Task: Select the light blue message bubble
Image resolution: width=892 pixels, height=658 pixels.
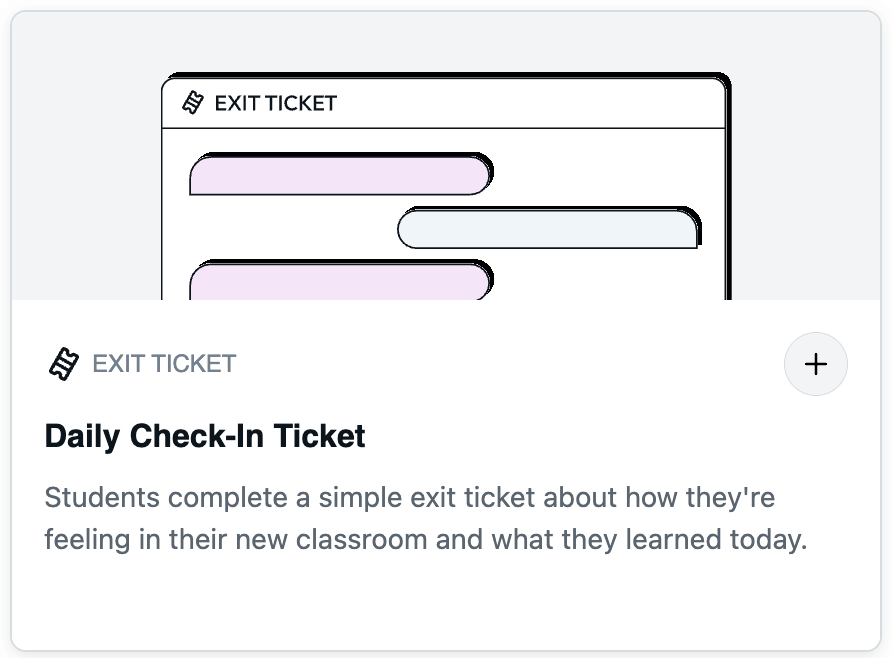Action: click(x=548, y=227)
